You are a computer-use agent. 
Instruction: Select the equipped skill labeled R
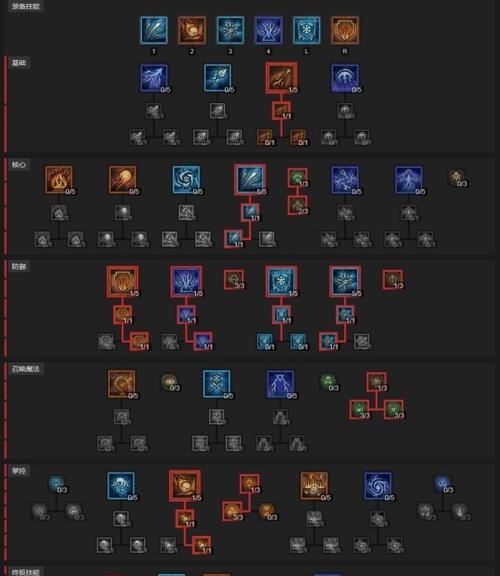(345, 30)
